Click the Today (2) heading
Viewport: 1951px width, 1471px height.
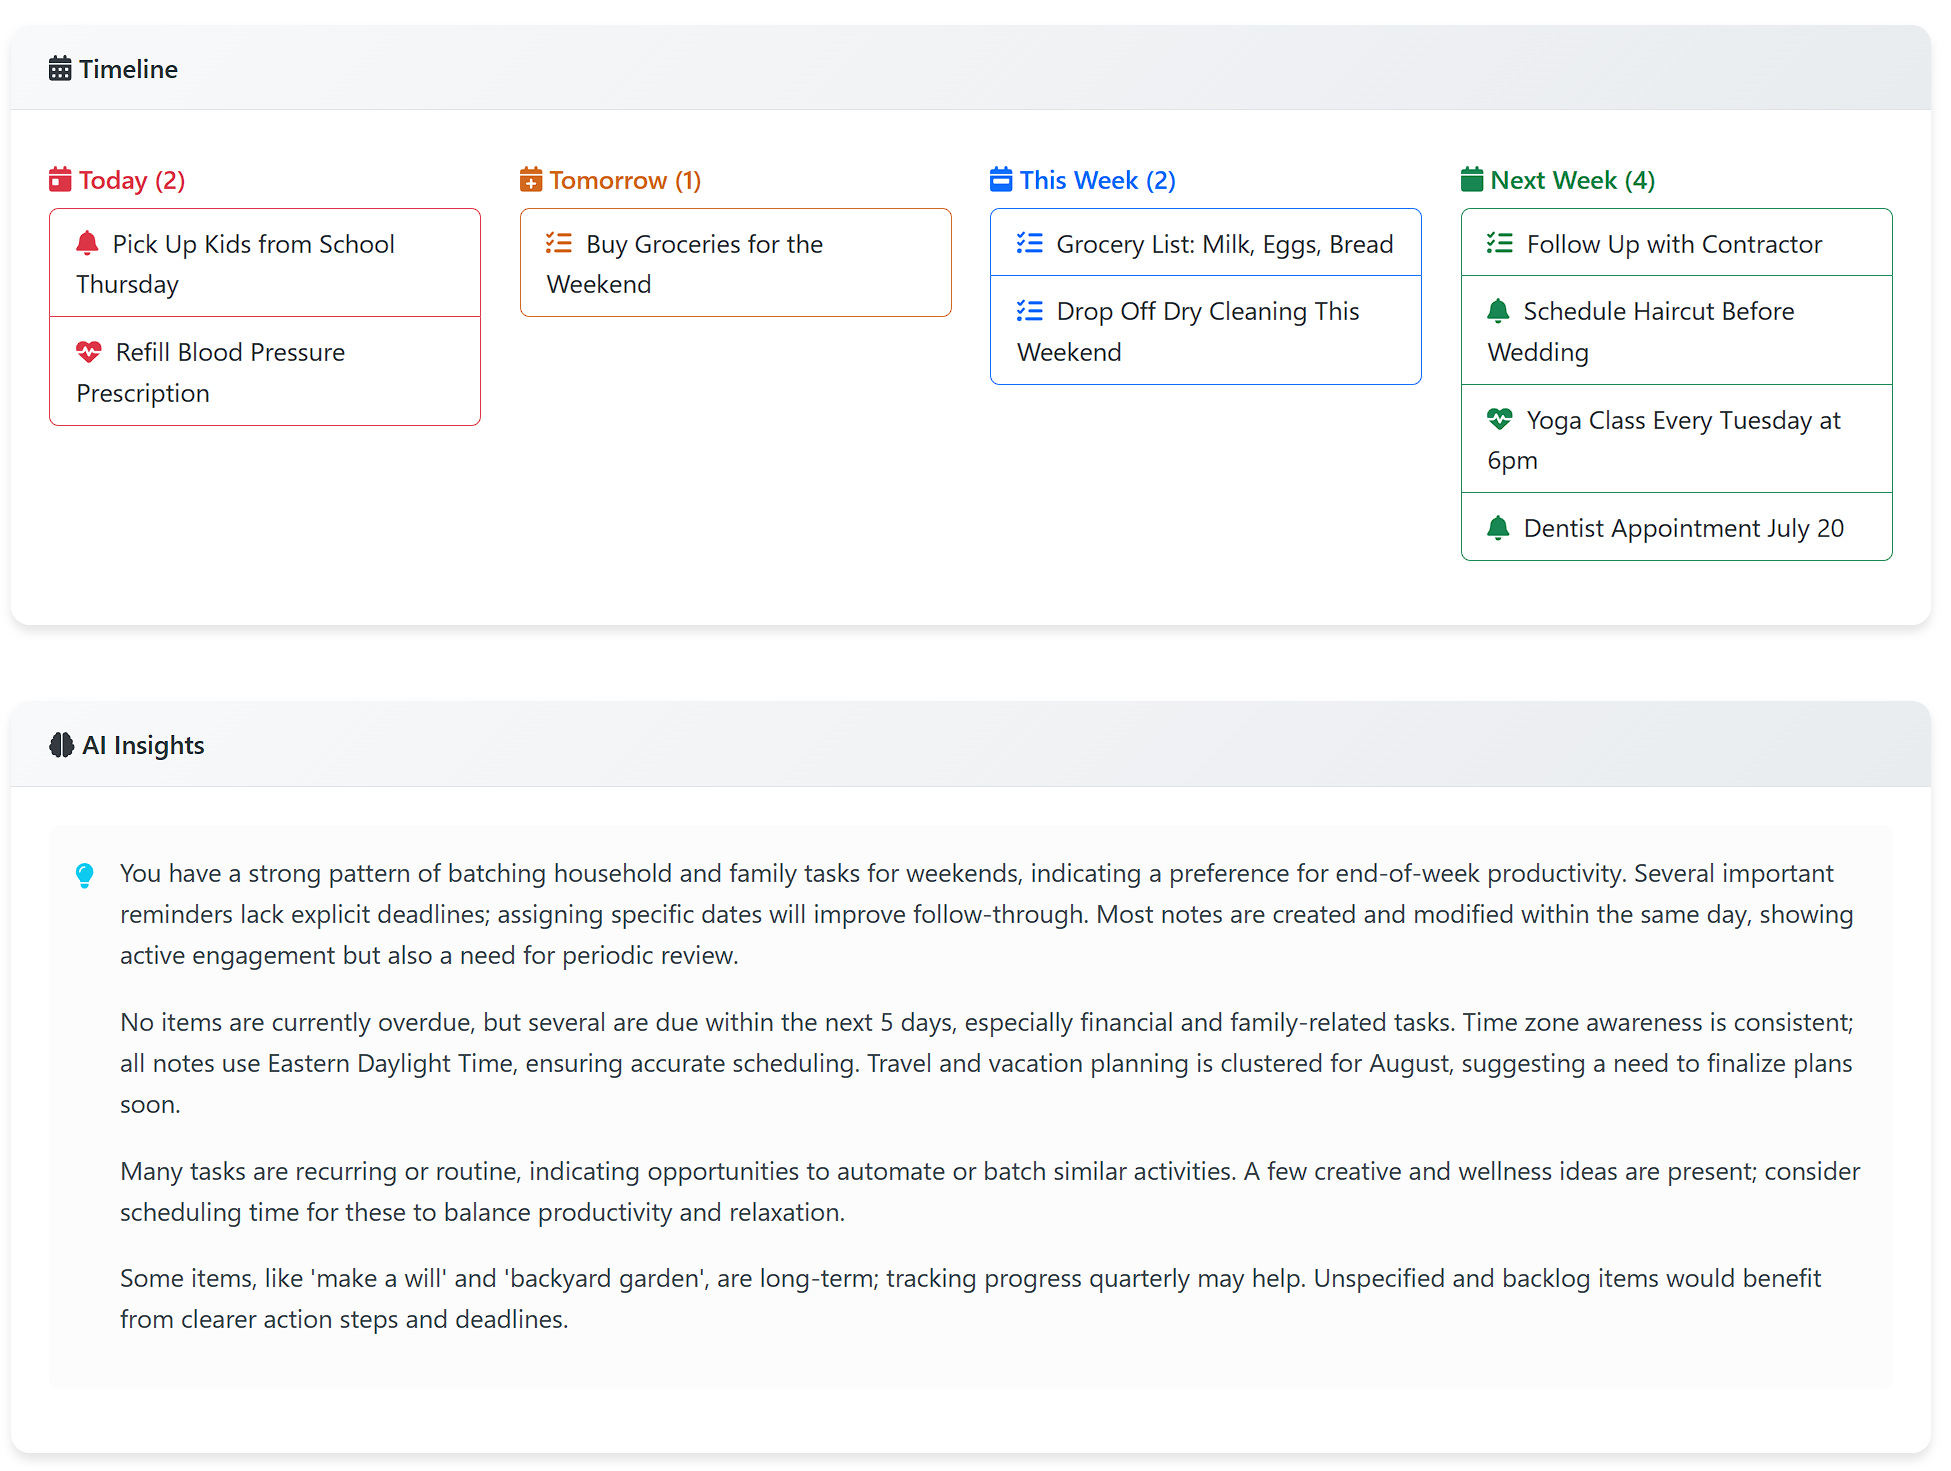[x=131, y=180]
